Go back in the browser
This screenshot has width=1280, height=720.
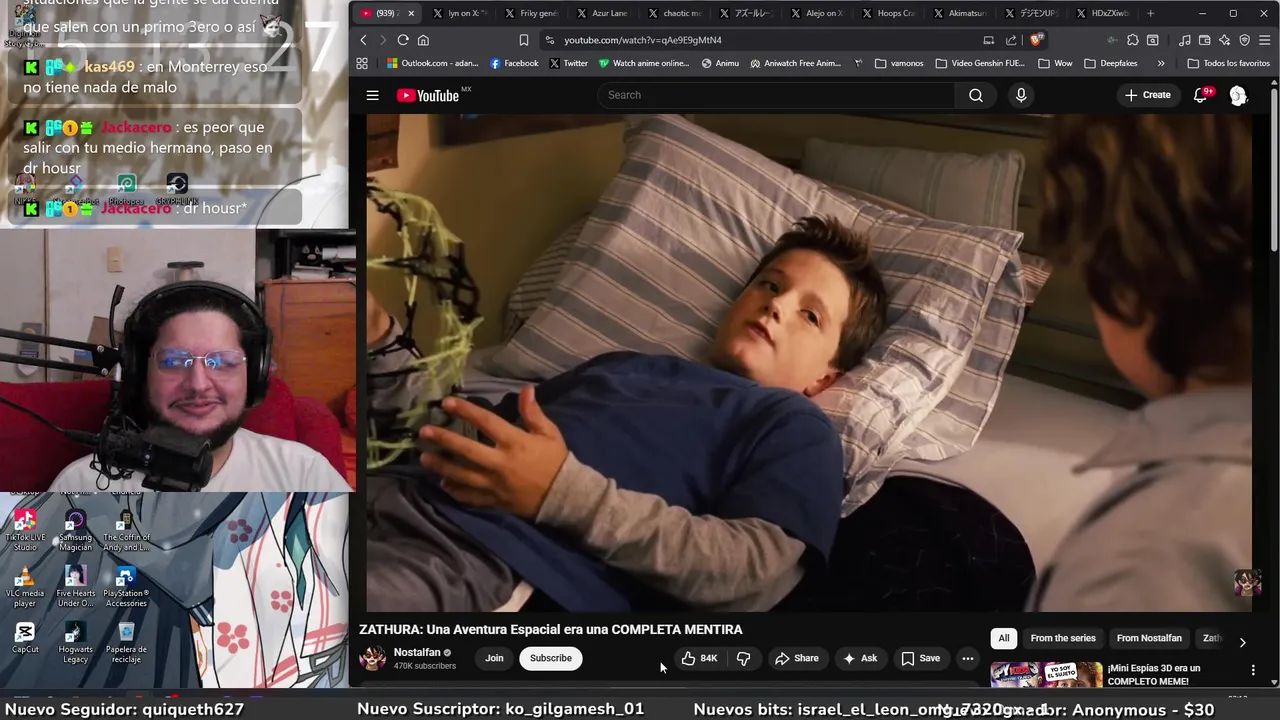(363, 40)
